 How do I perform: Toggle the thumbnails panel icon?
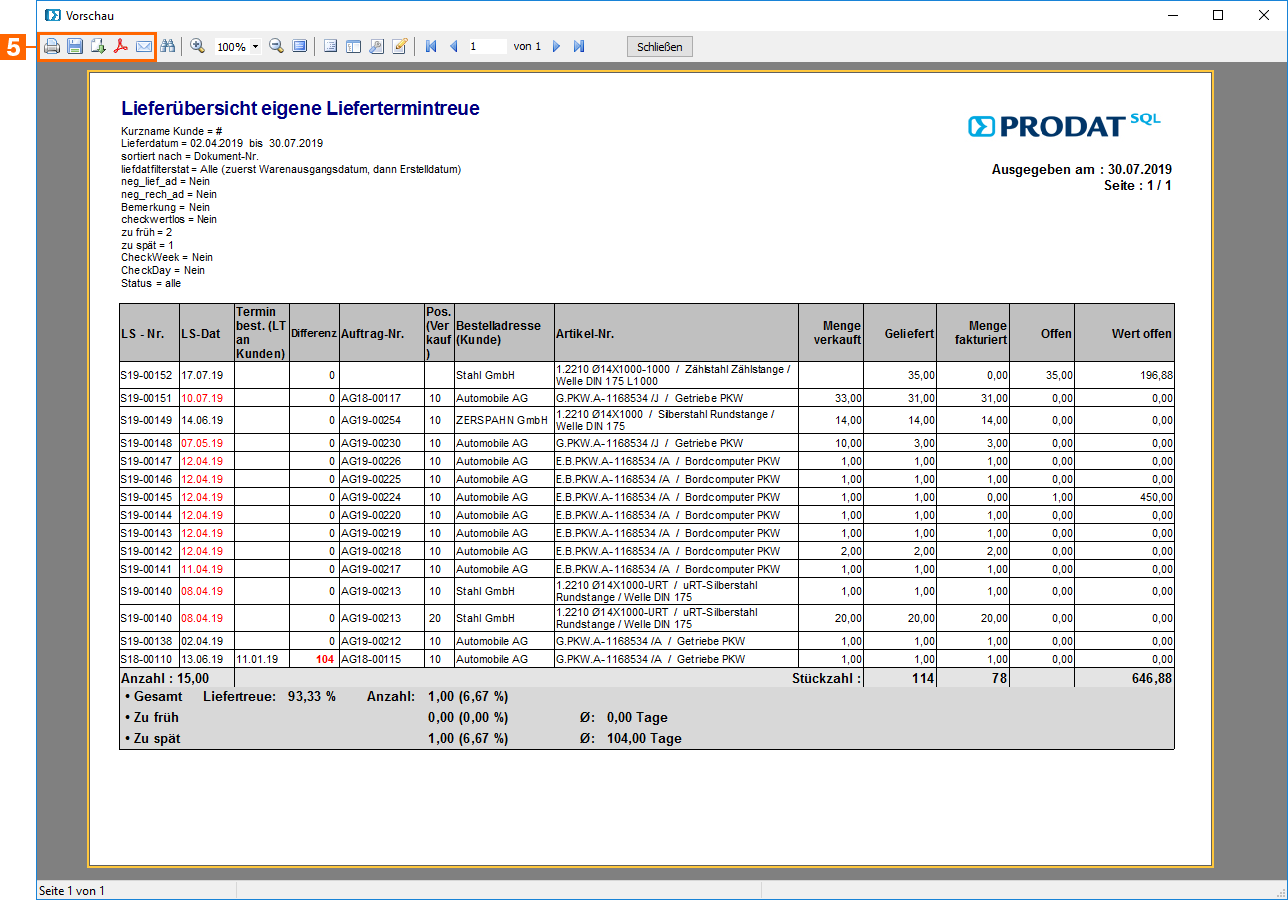[353, 46]
